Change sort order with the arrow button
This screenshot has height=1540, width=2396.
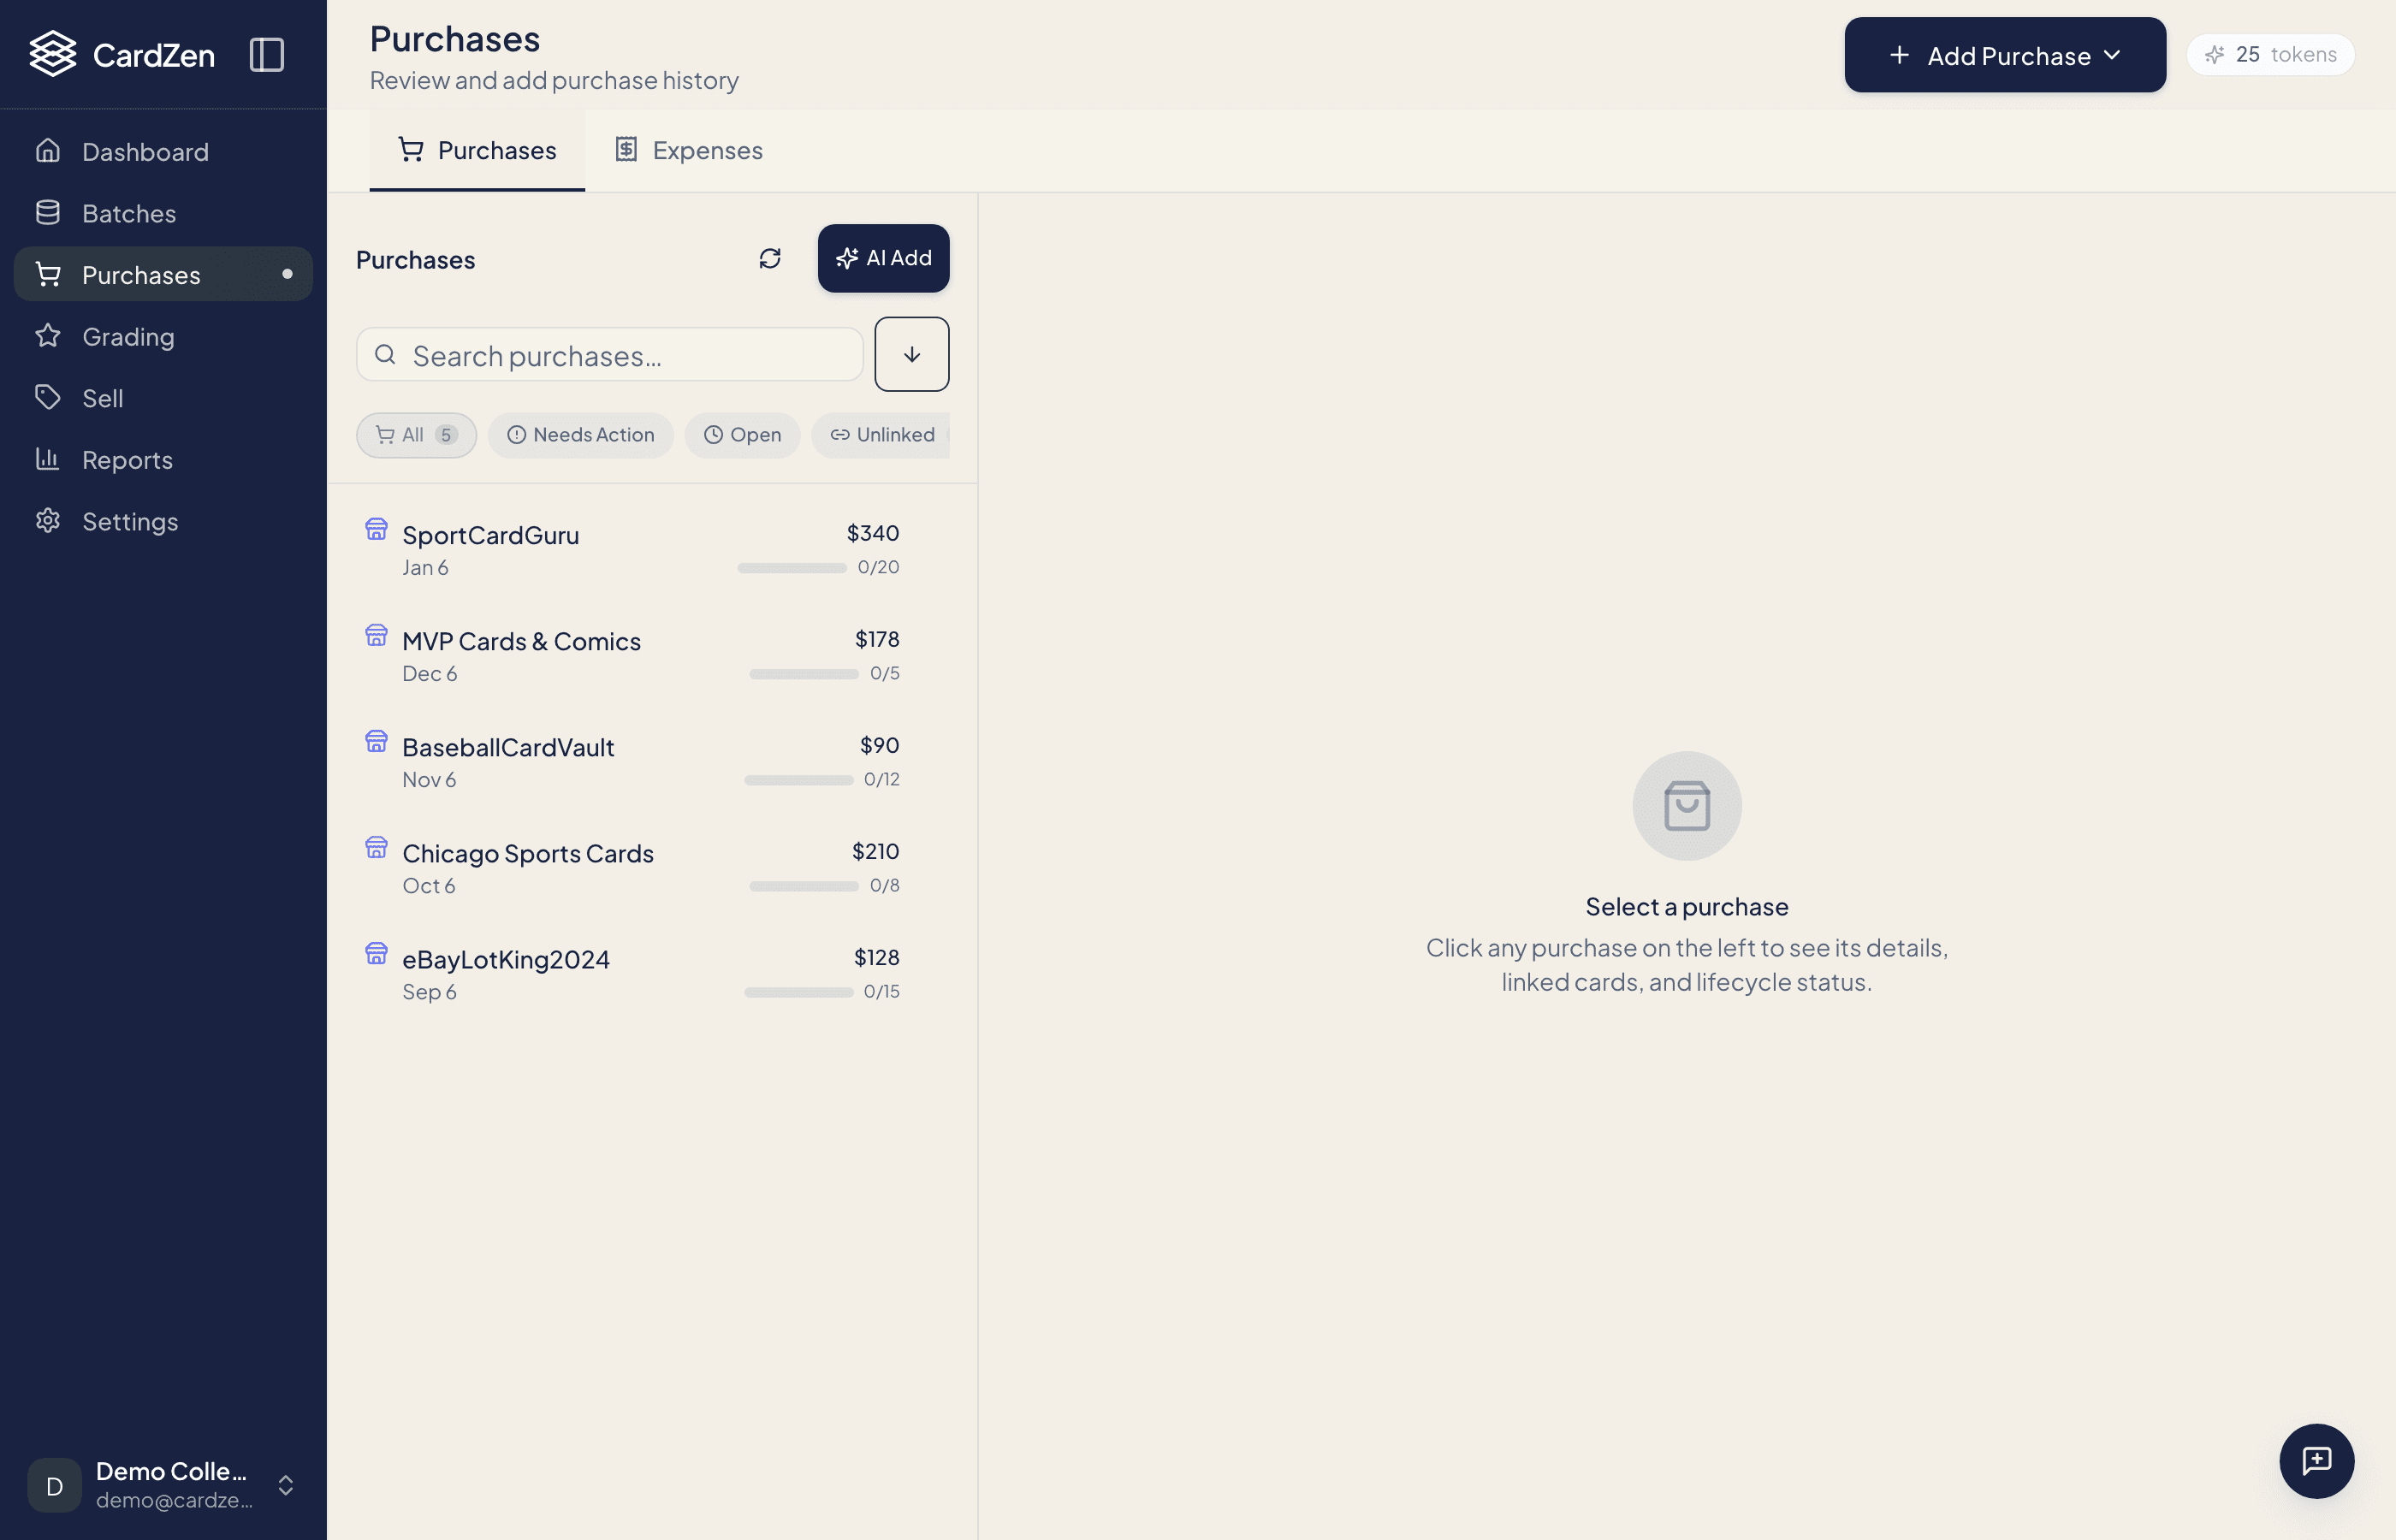click(911, 354)
